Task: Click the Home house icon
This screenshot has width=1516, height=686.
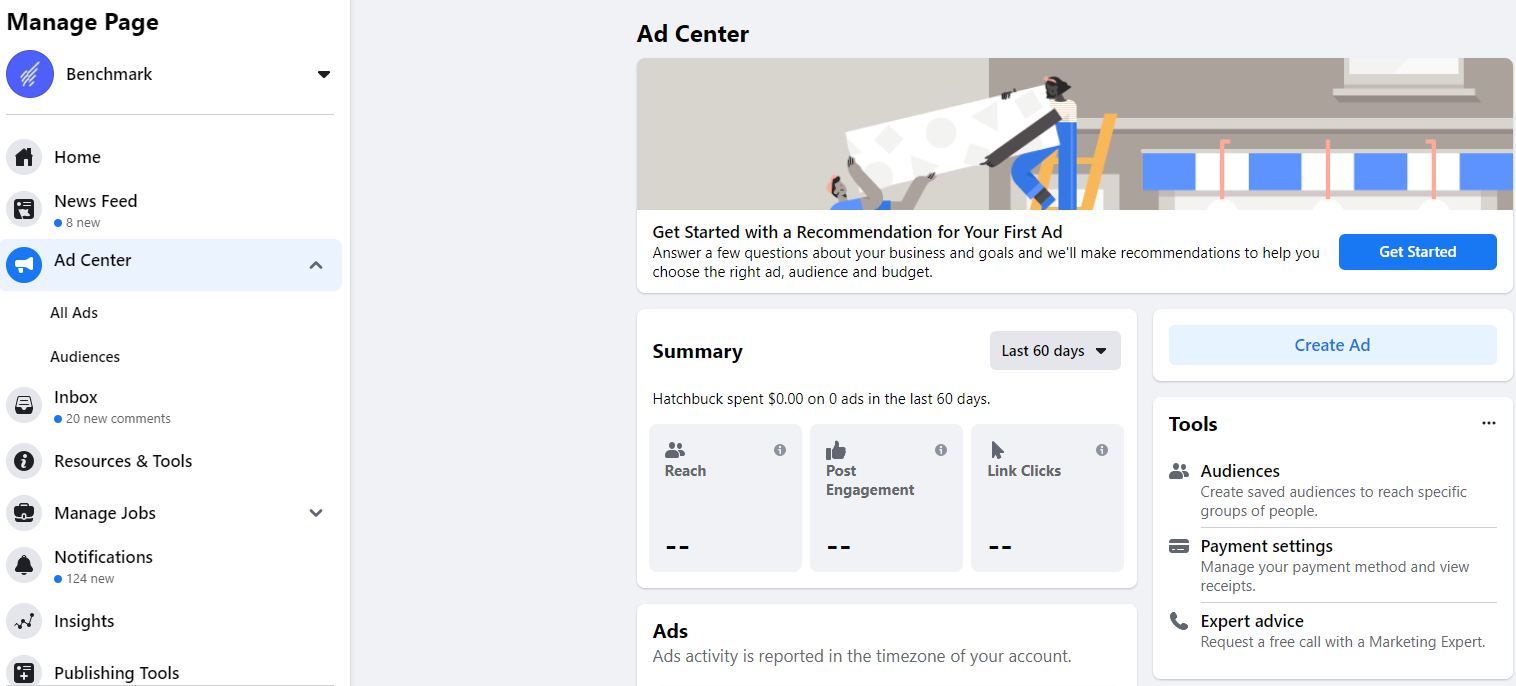Action: tap(24, 157)
